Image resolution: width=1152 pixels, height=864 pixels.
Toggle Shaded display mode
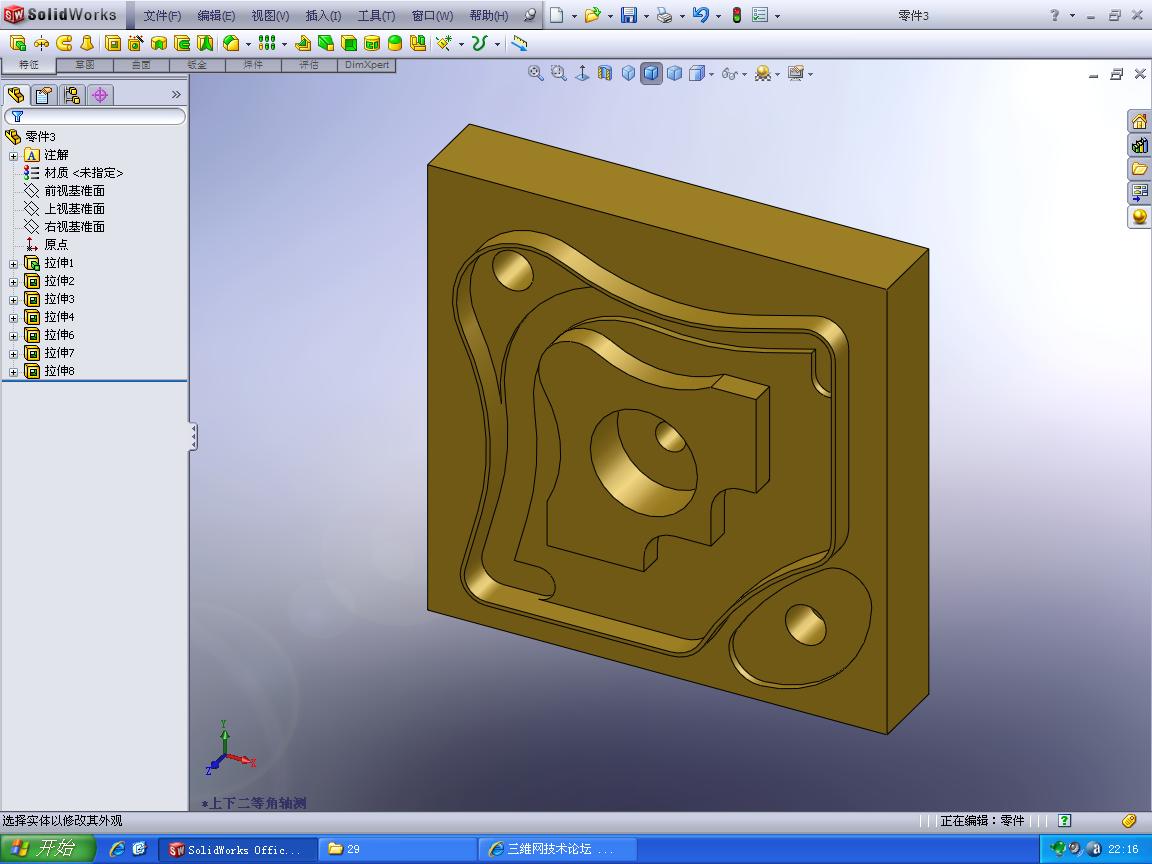pos(674,73)
